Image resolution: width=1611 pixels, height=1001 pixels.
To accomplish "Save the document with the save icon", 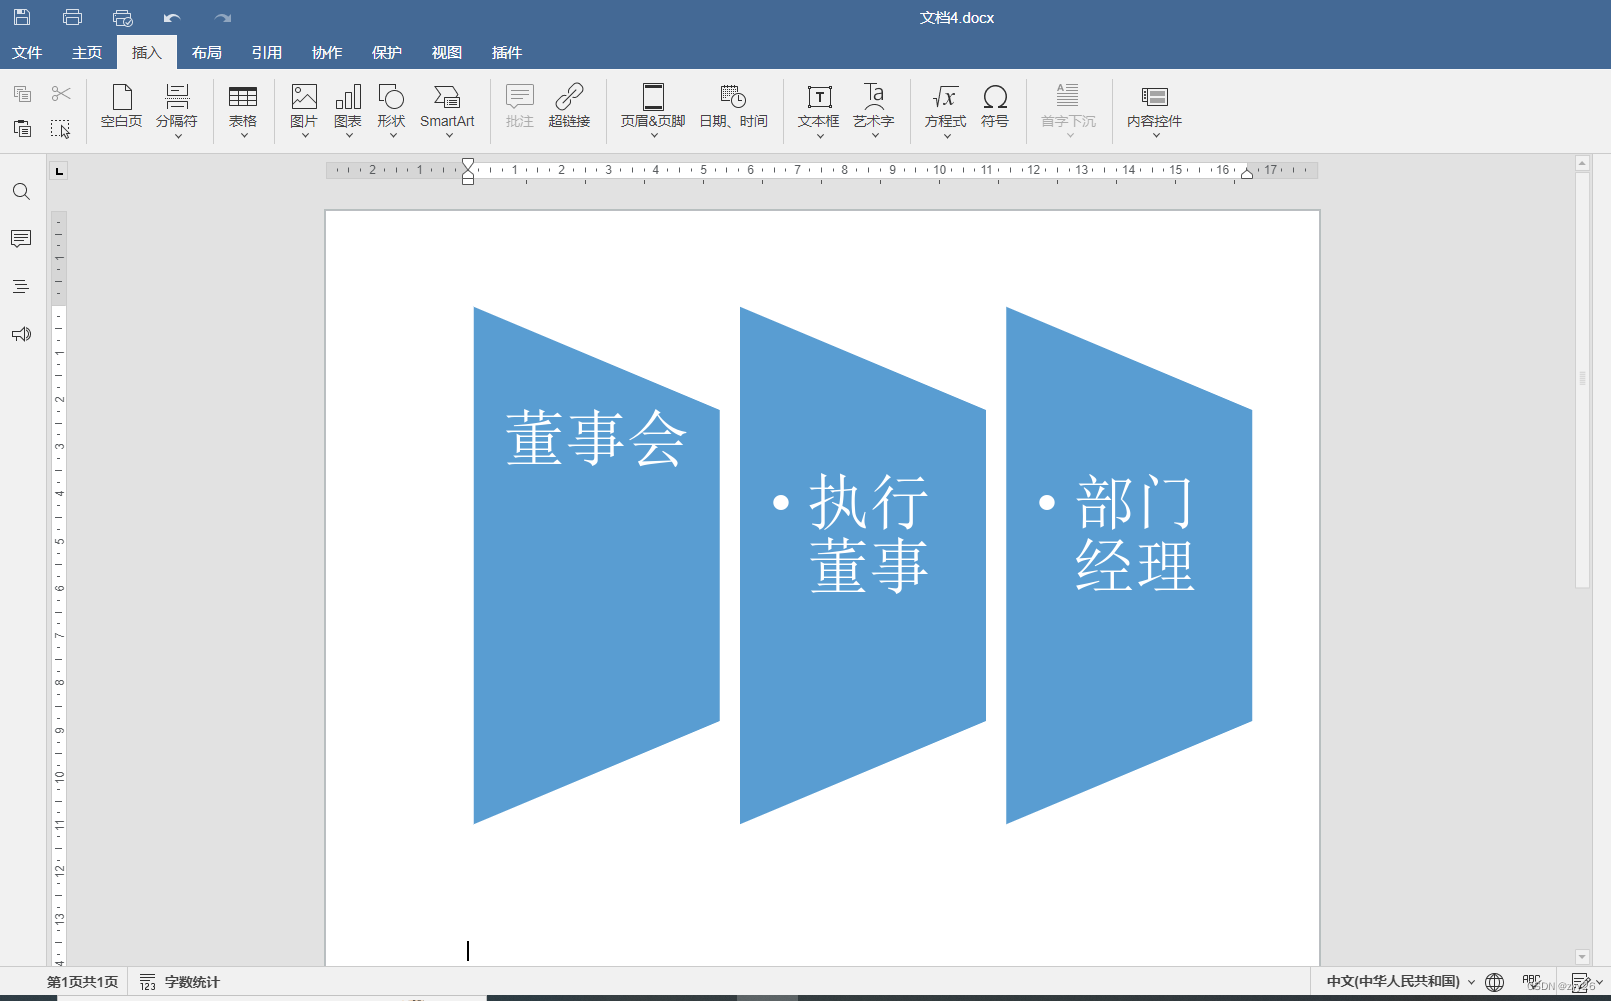I will (x=22, y=16).
